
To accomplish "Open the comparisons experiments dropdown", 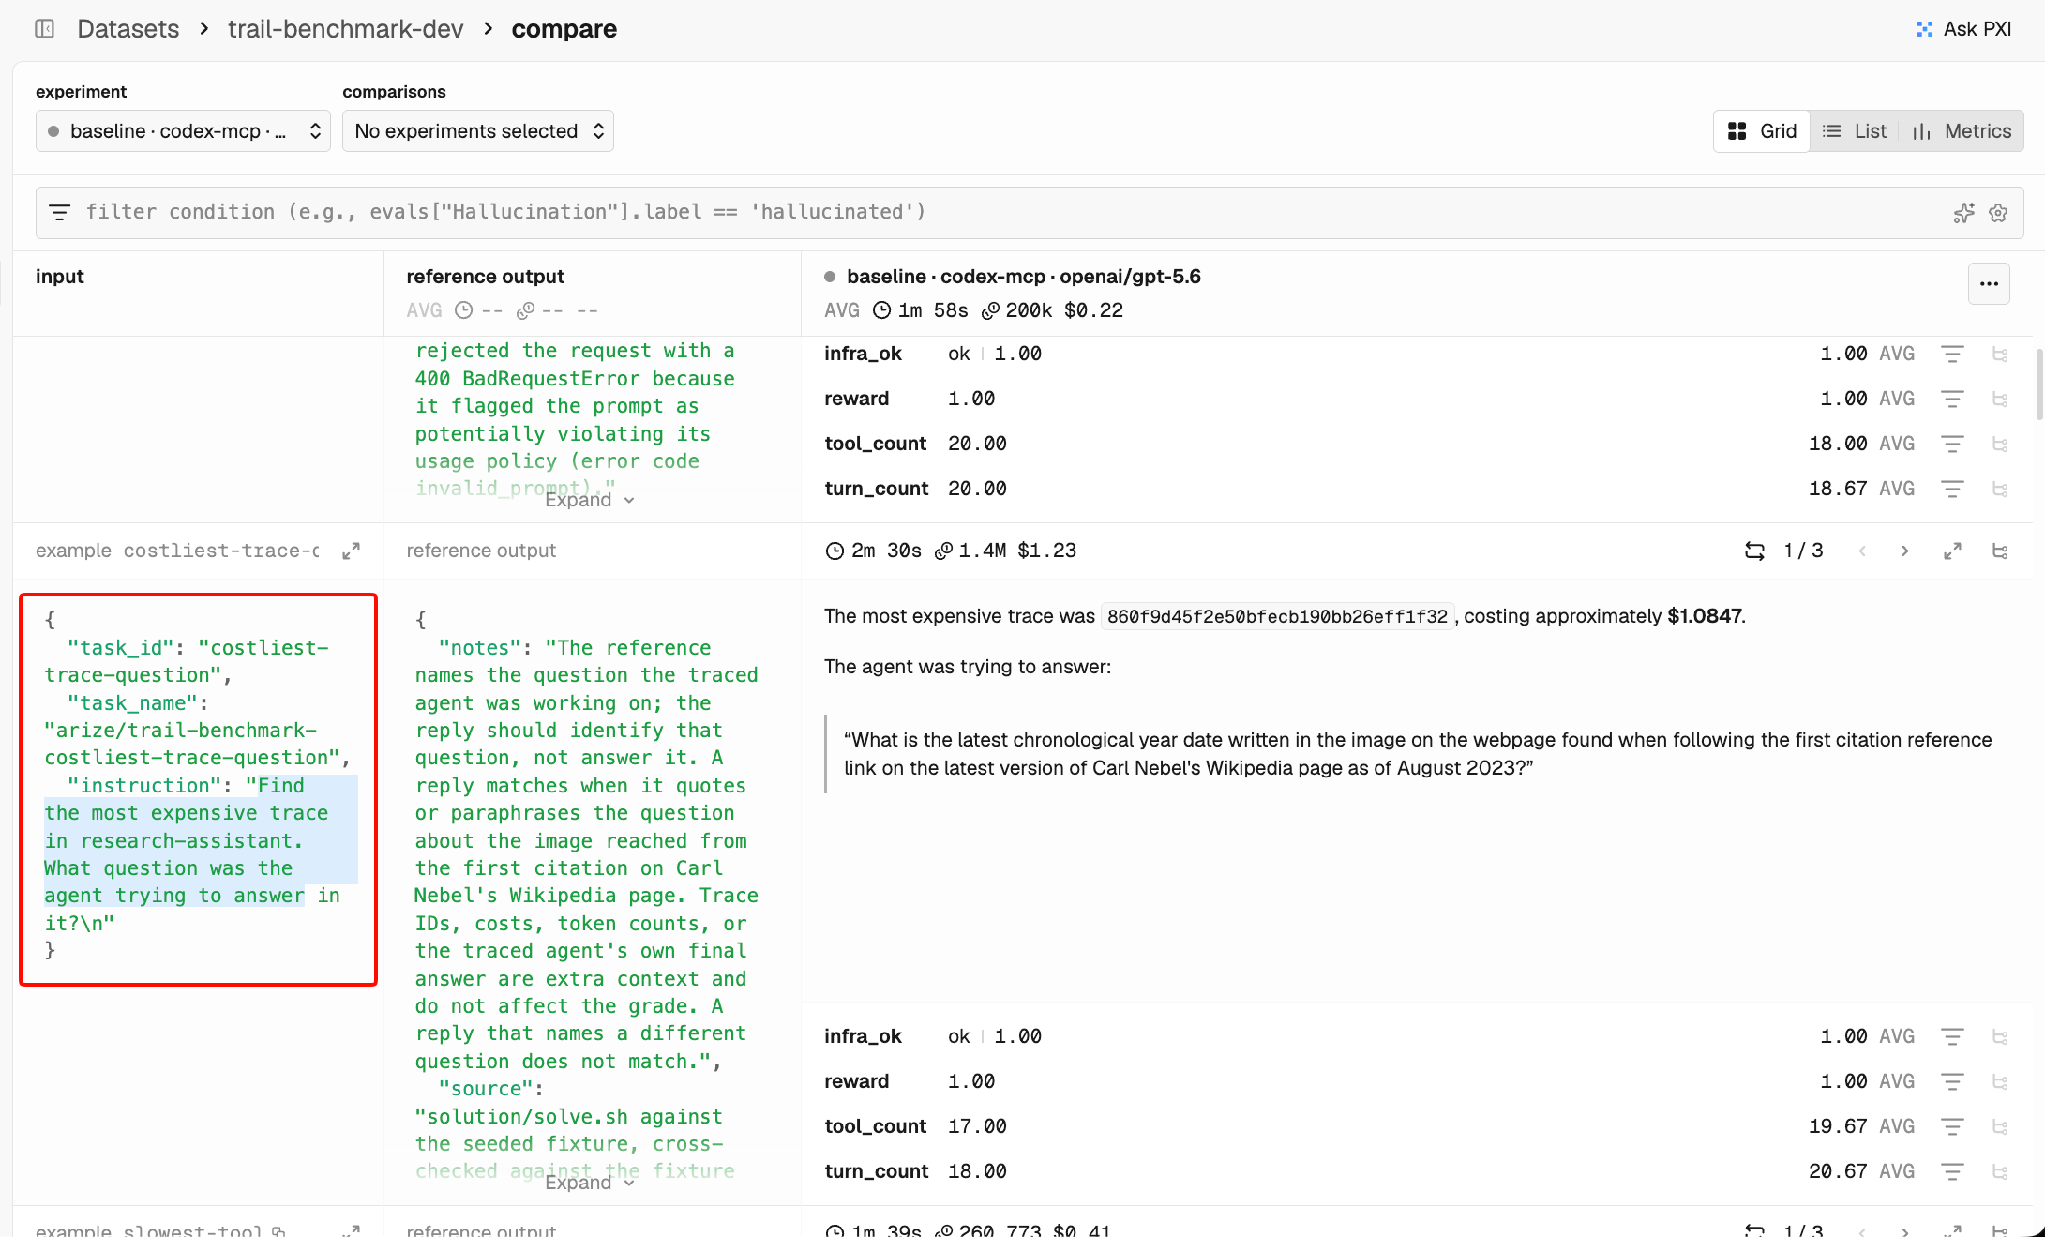I will pyautogui.click(x=478, y=131).
